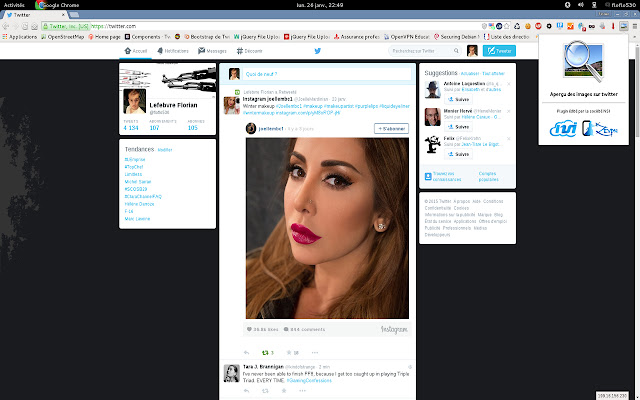The height and width of the screenshot is (400, 640).
Task: Open the Notifications tab
Action: (173, 51)
